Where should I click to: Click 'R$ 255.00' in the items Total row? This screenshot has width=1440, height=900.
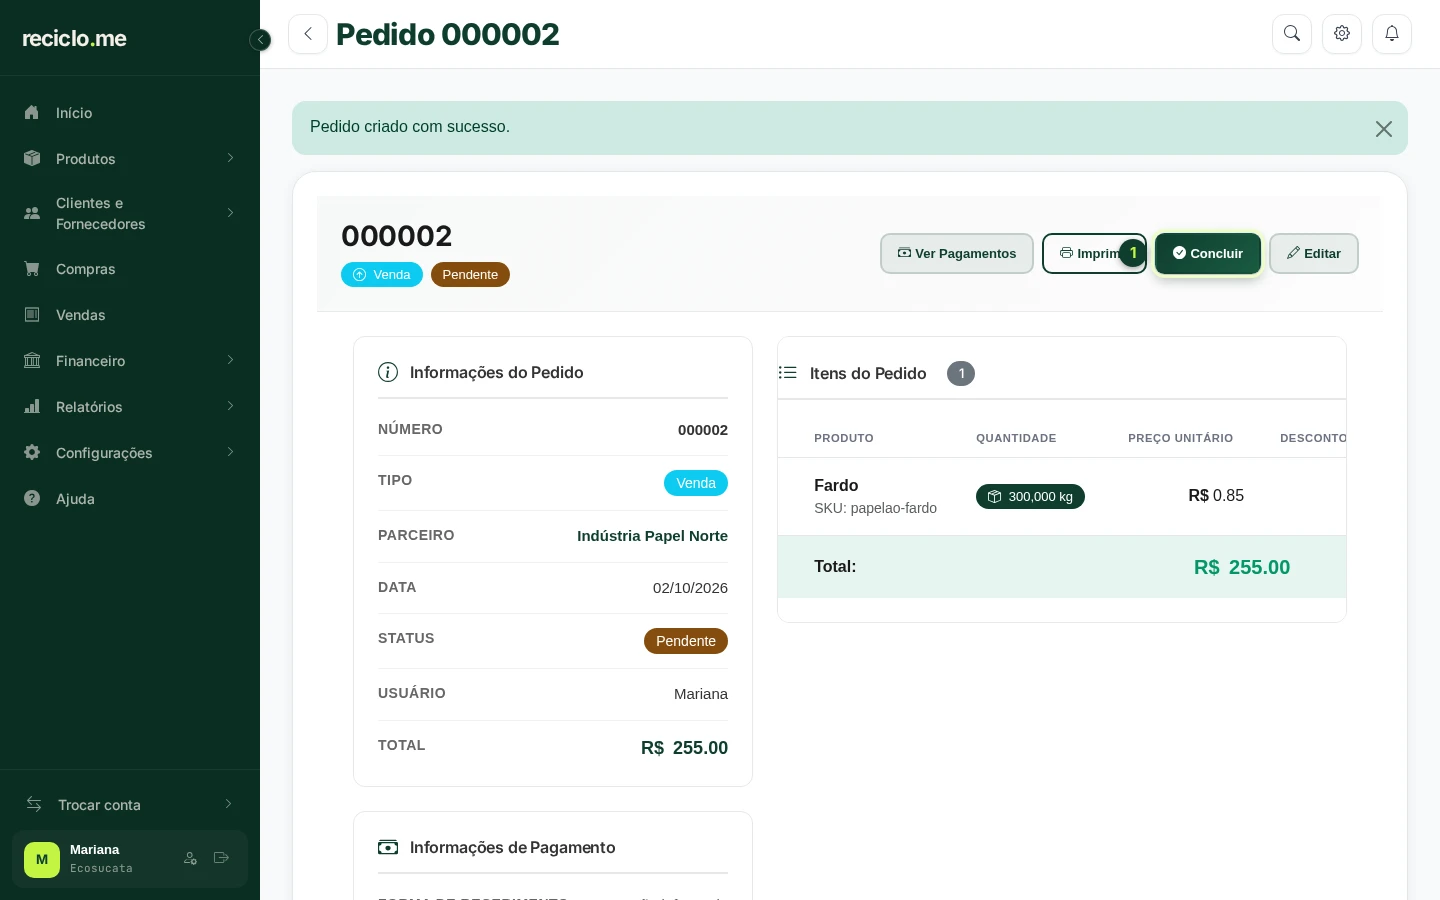[1242, 567]
